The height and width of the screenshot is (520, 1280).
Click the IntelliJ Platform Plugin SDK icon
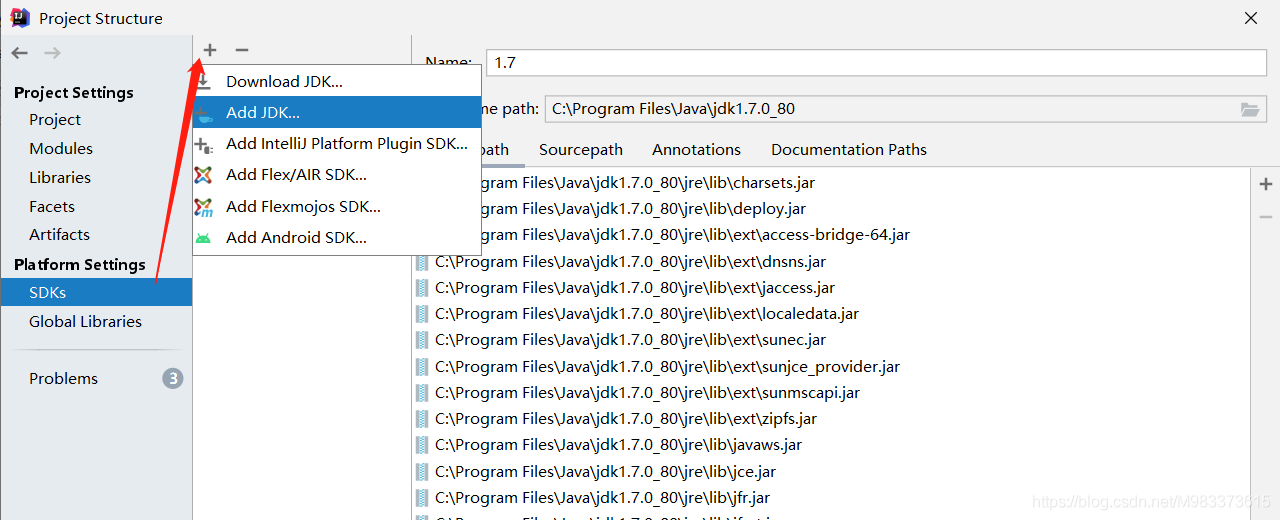[x=203, y=144]
